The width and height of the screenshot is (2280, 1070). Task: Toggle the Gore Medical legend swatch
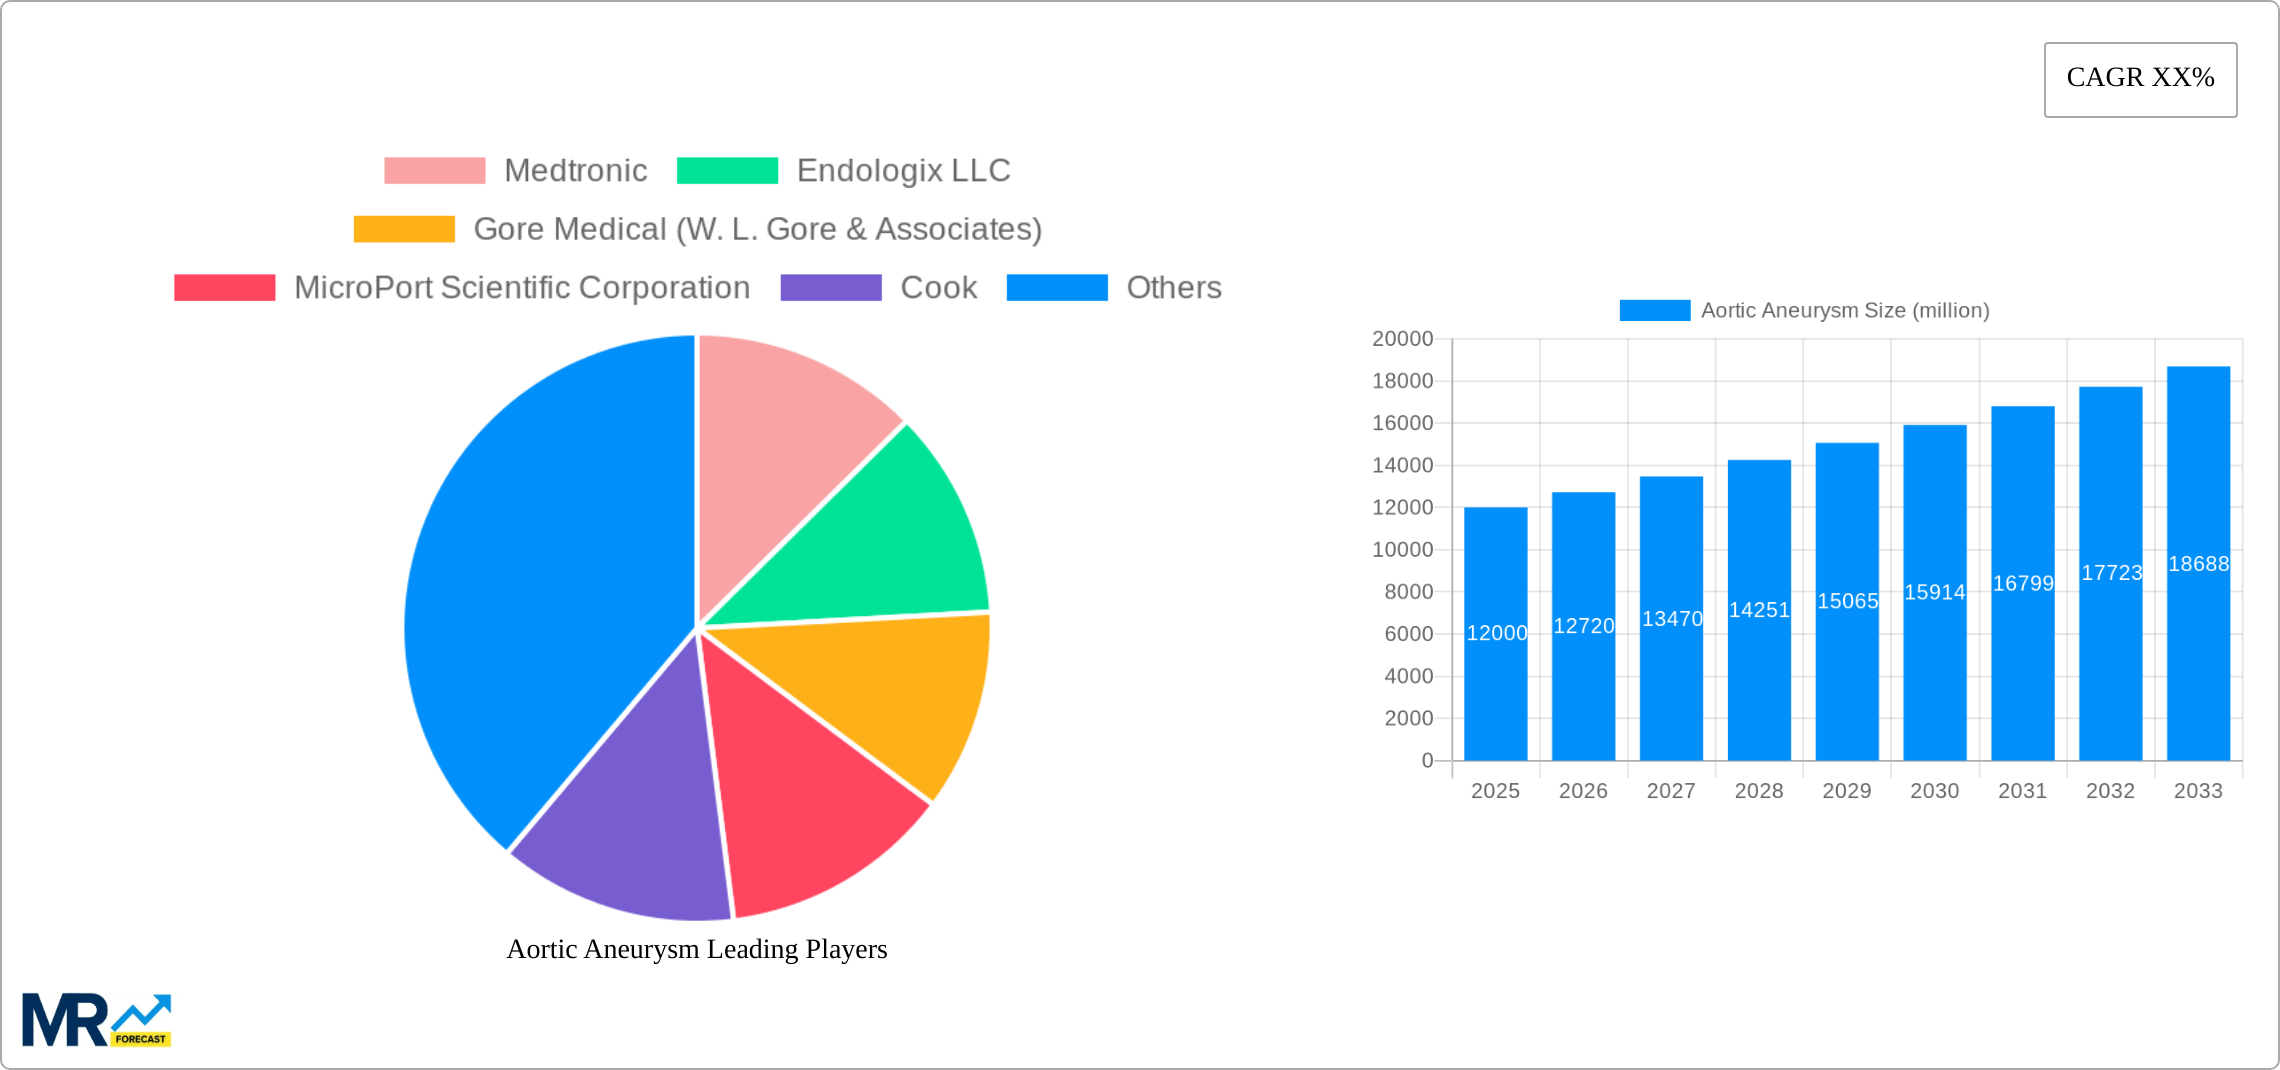(404, 229)
